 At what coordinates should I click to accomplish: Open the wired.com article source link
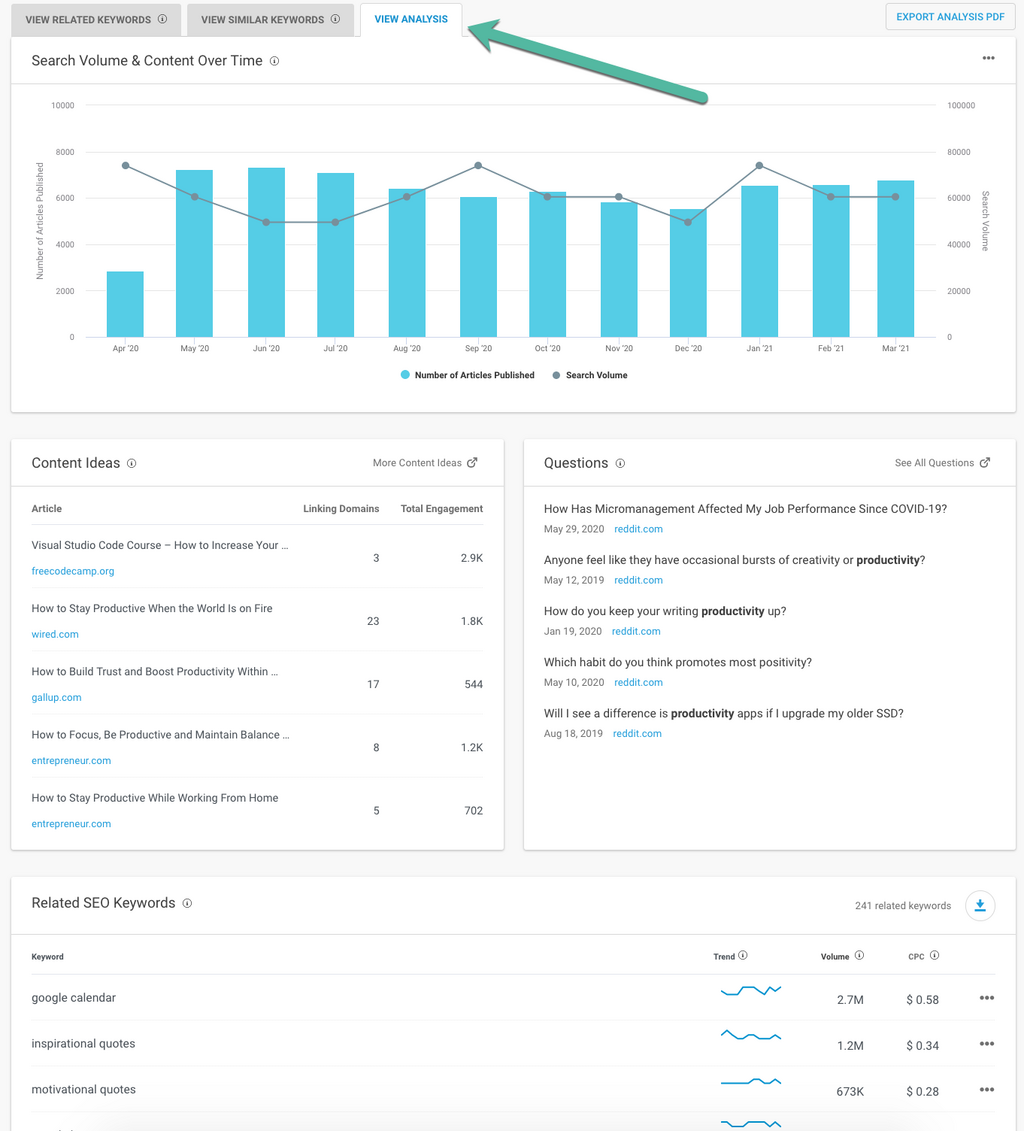pyautogui.click(x=55, y=634)
